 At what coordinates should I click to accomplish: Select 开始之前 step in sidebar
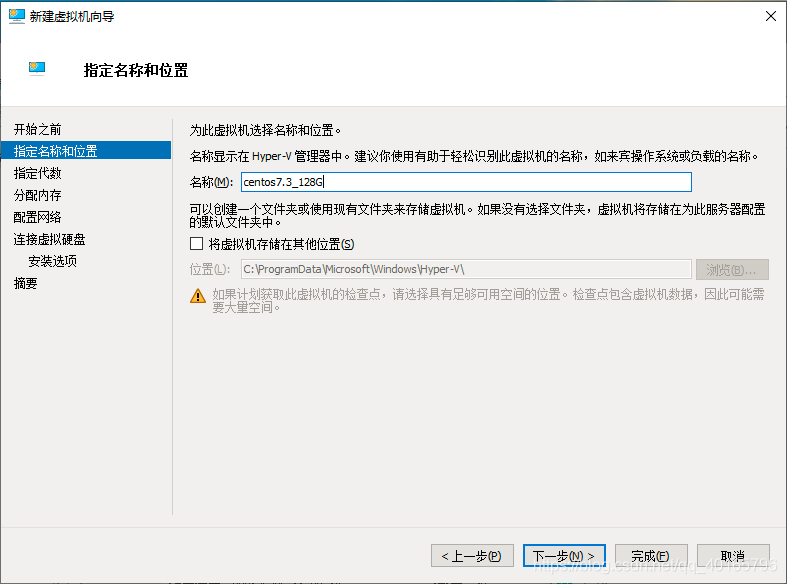[x=38, y=129]
